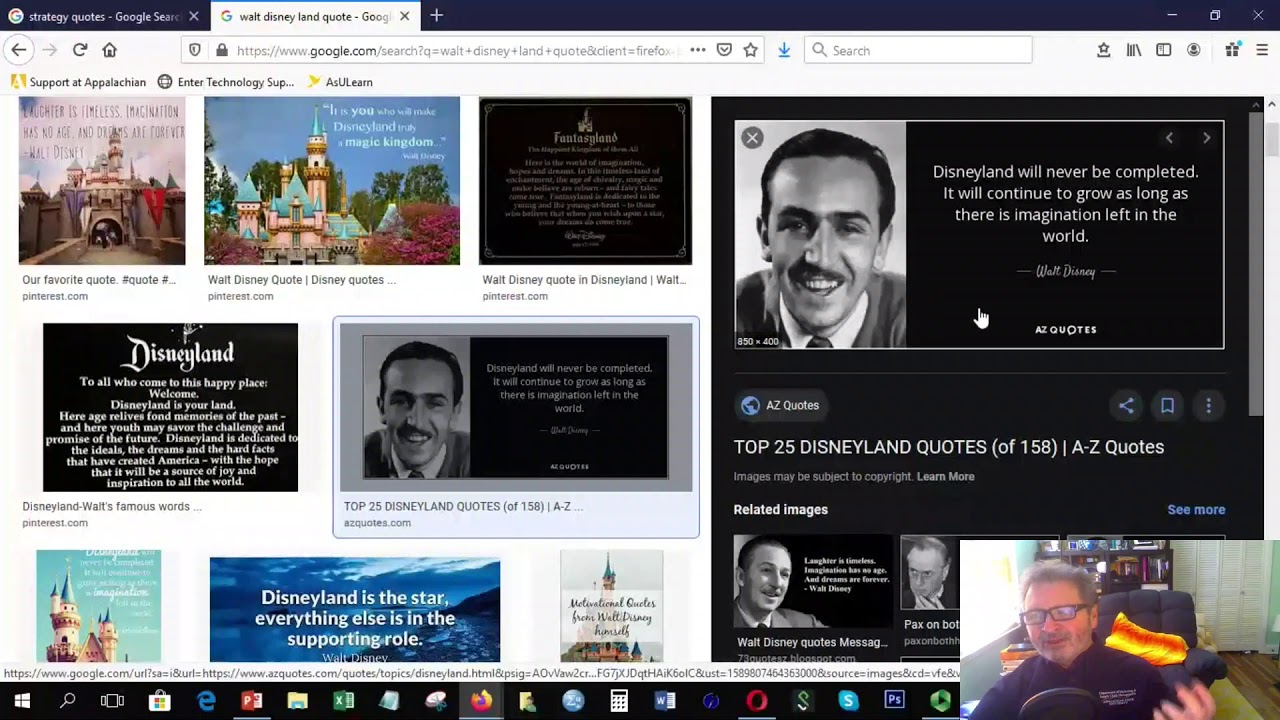Select the Fantasyland quote thumbnail
This screenshot has height=720, width=1280.
coord(585,181)
